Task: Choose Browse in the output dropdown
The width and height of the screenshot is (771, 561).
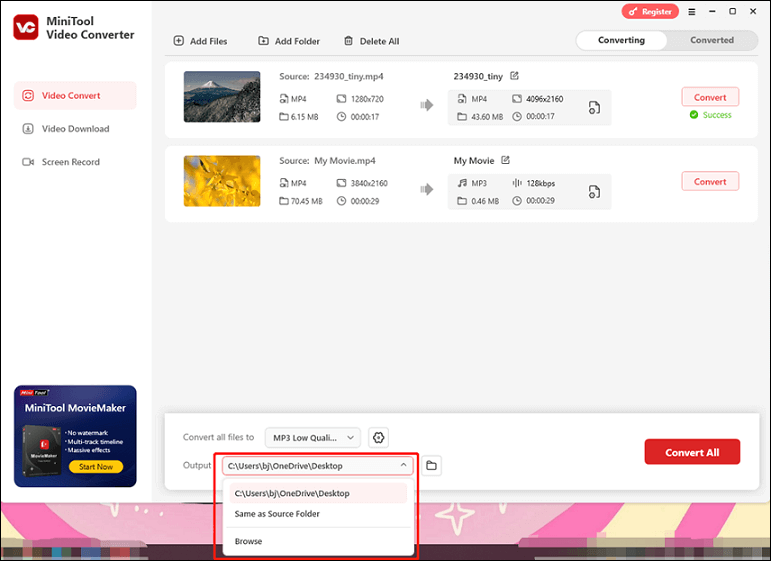Action: click(318, 541)
